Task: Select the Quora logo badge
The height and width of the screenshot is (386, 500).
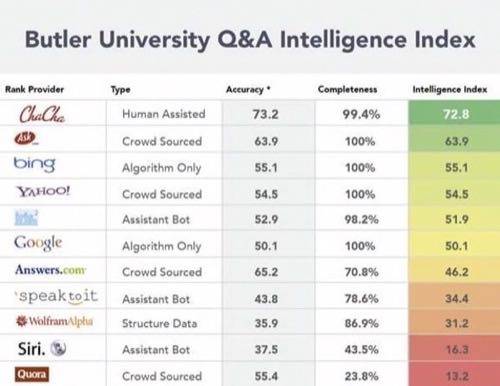Action: (x=32, y=374)
